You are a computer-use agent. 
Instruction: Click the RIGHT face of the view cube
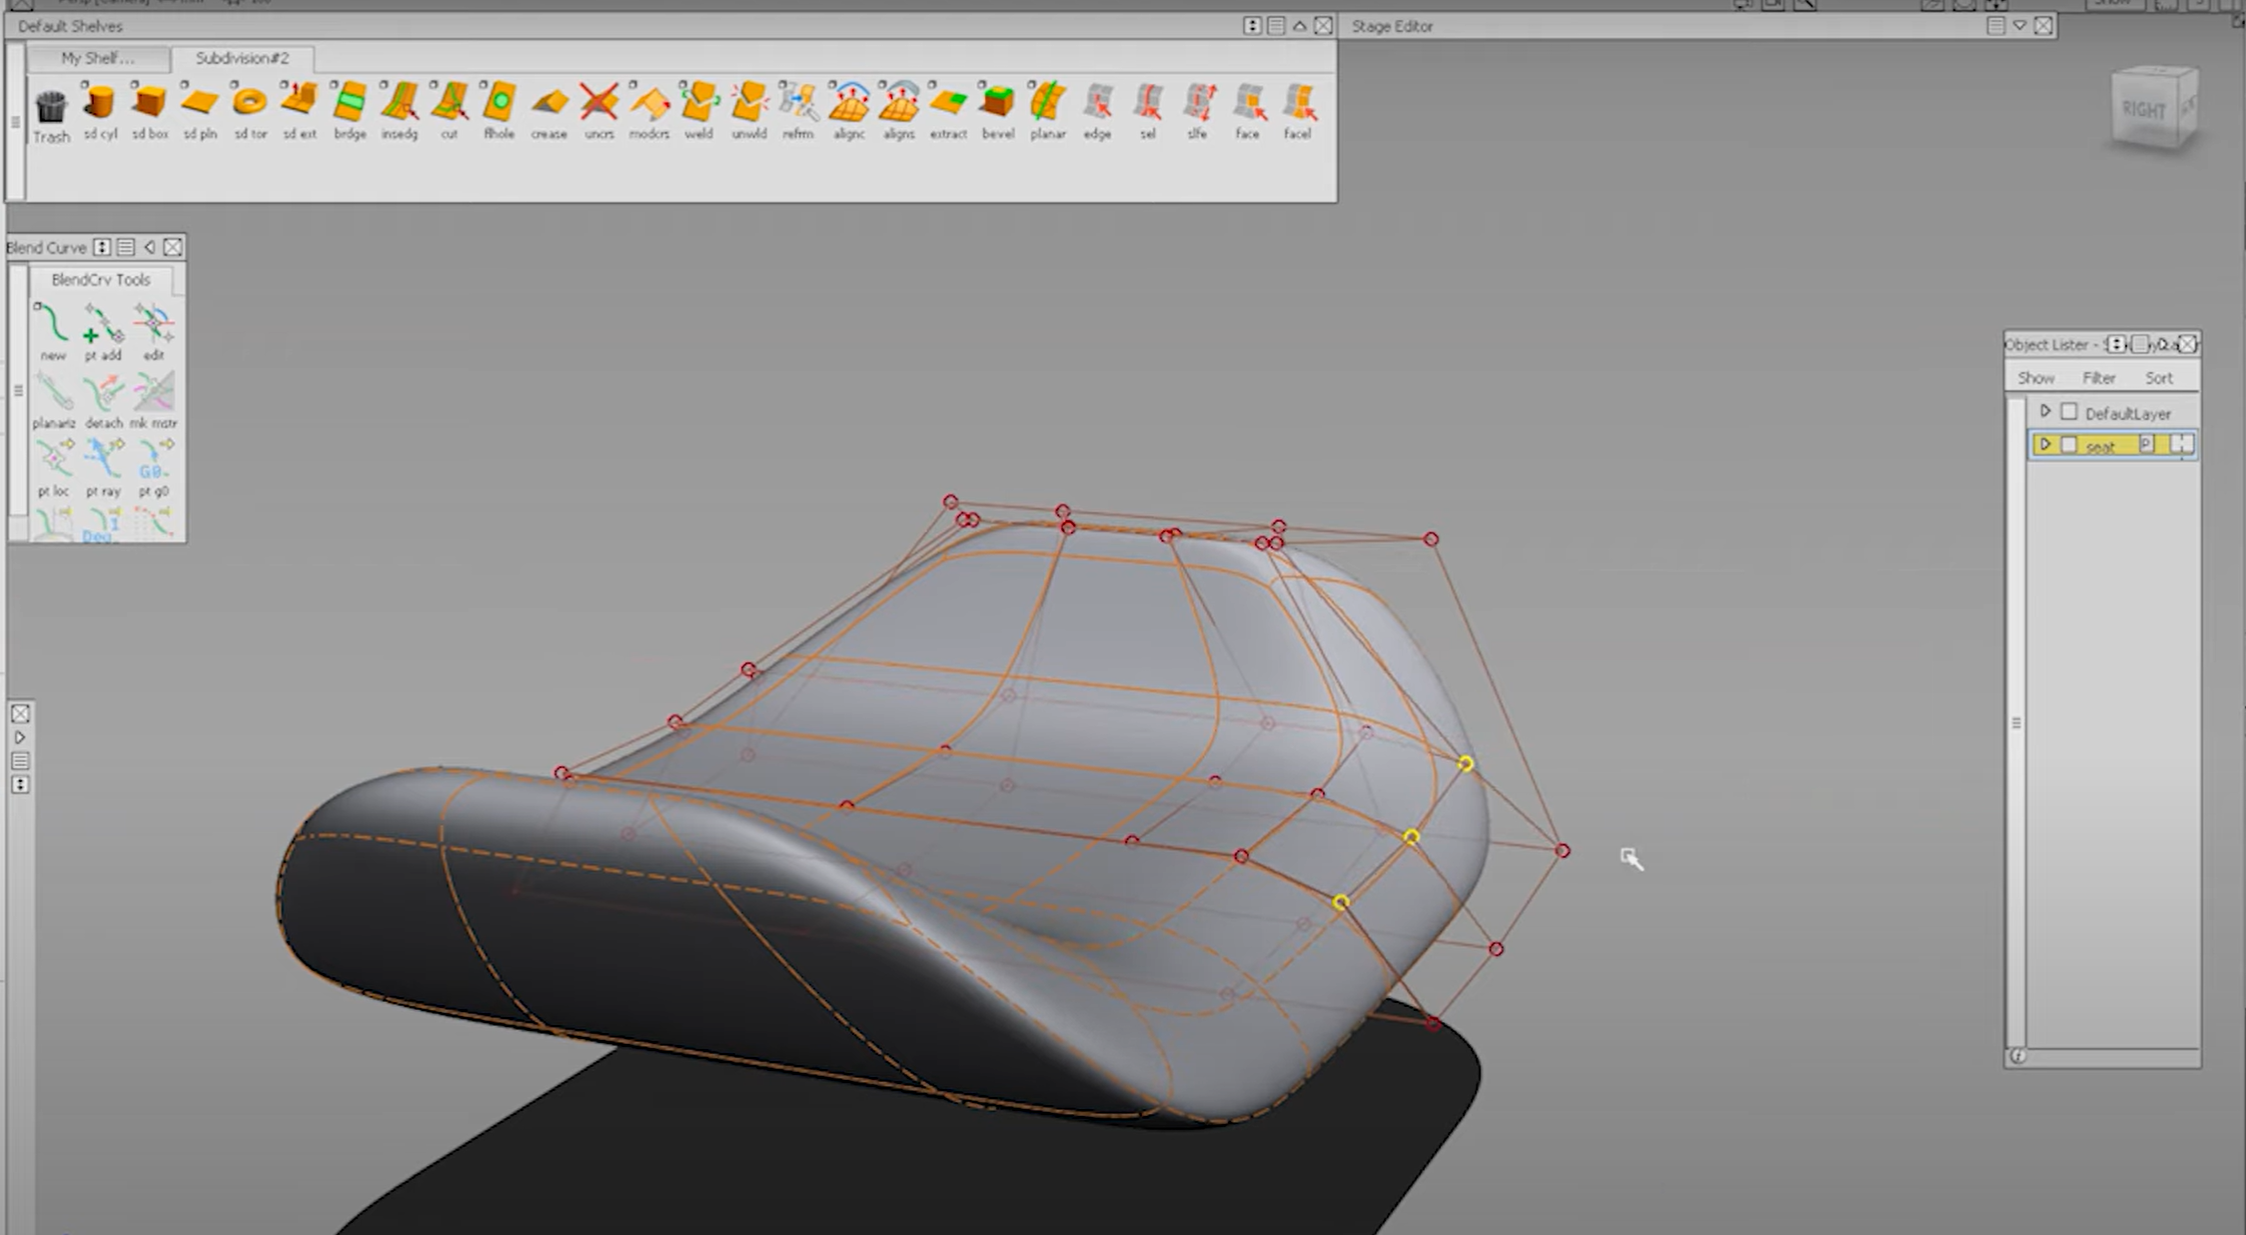point(2143,106)
